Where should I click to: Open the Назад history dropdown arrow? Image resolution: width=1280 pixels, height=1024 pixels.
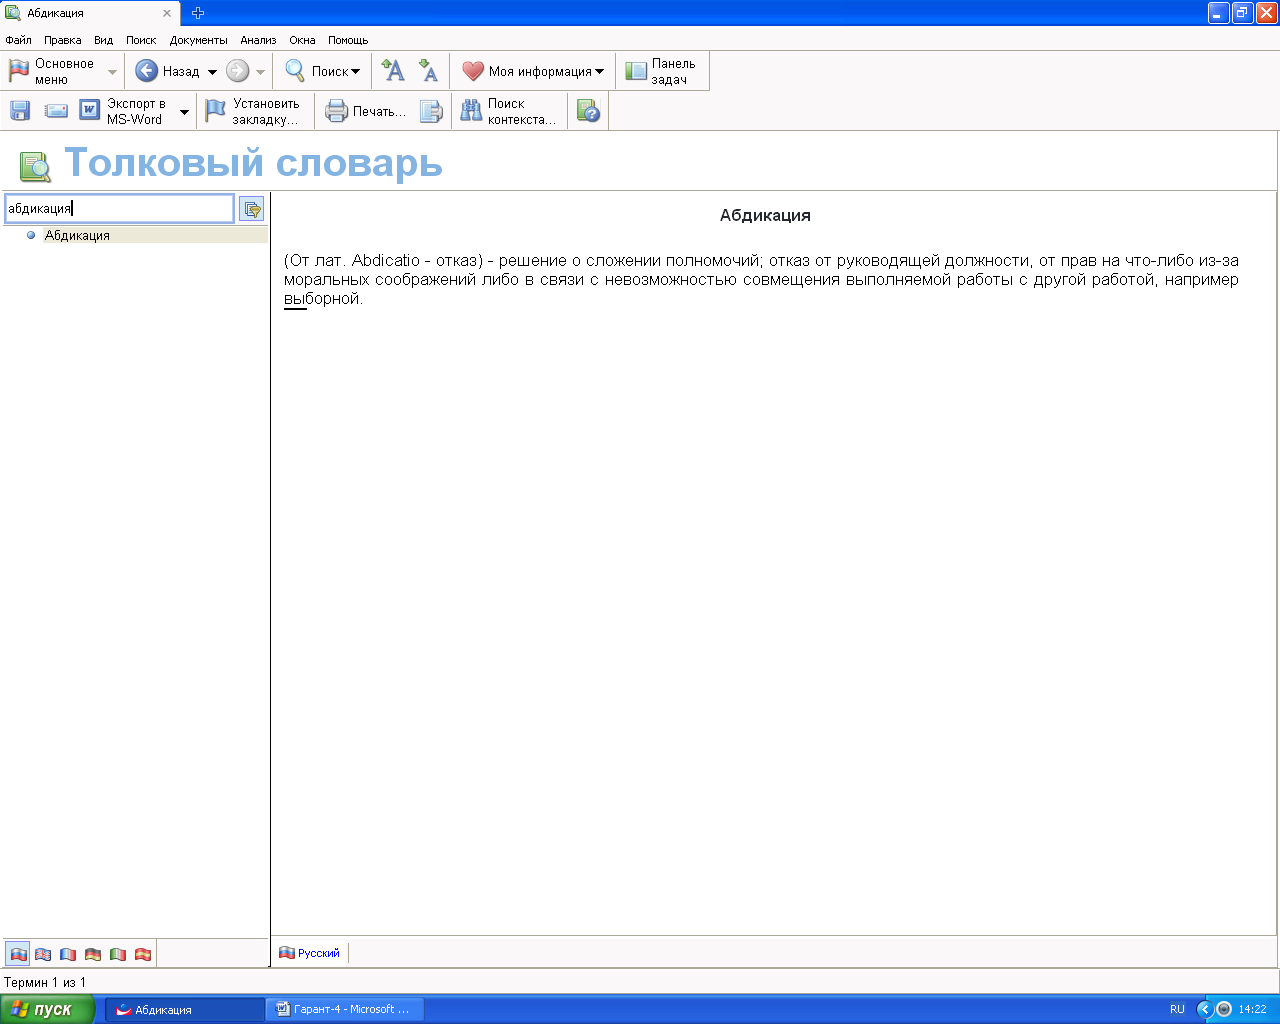pyautogui.click(x=212, y=72)
